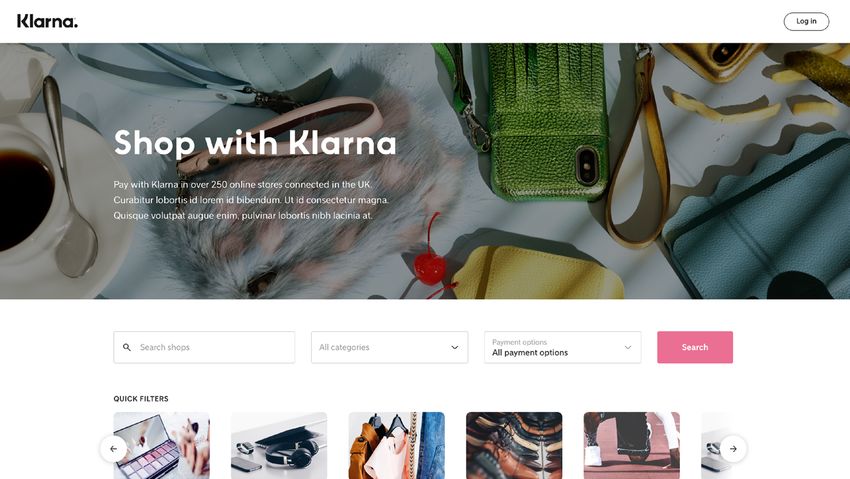Choose the leather shoes quick filter
This screenshot has width=850, height=479.
tap(514, 445)
